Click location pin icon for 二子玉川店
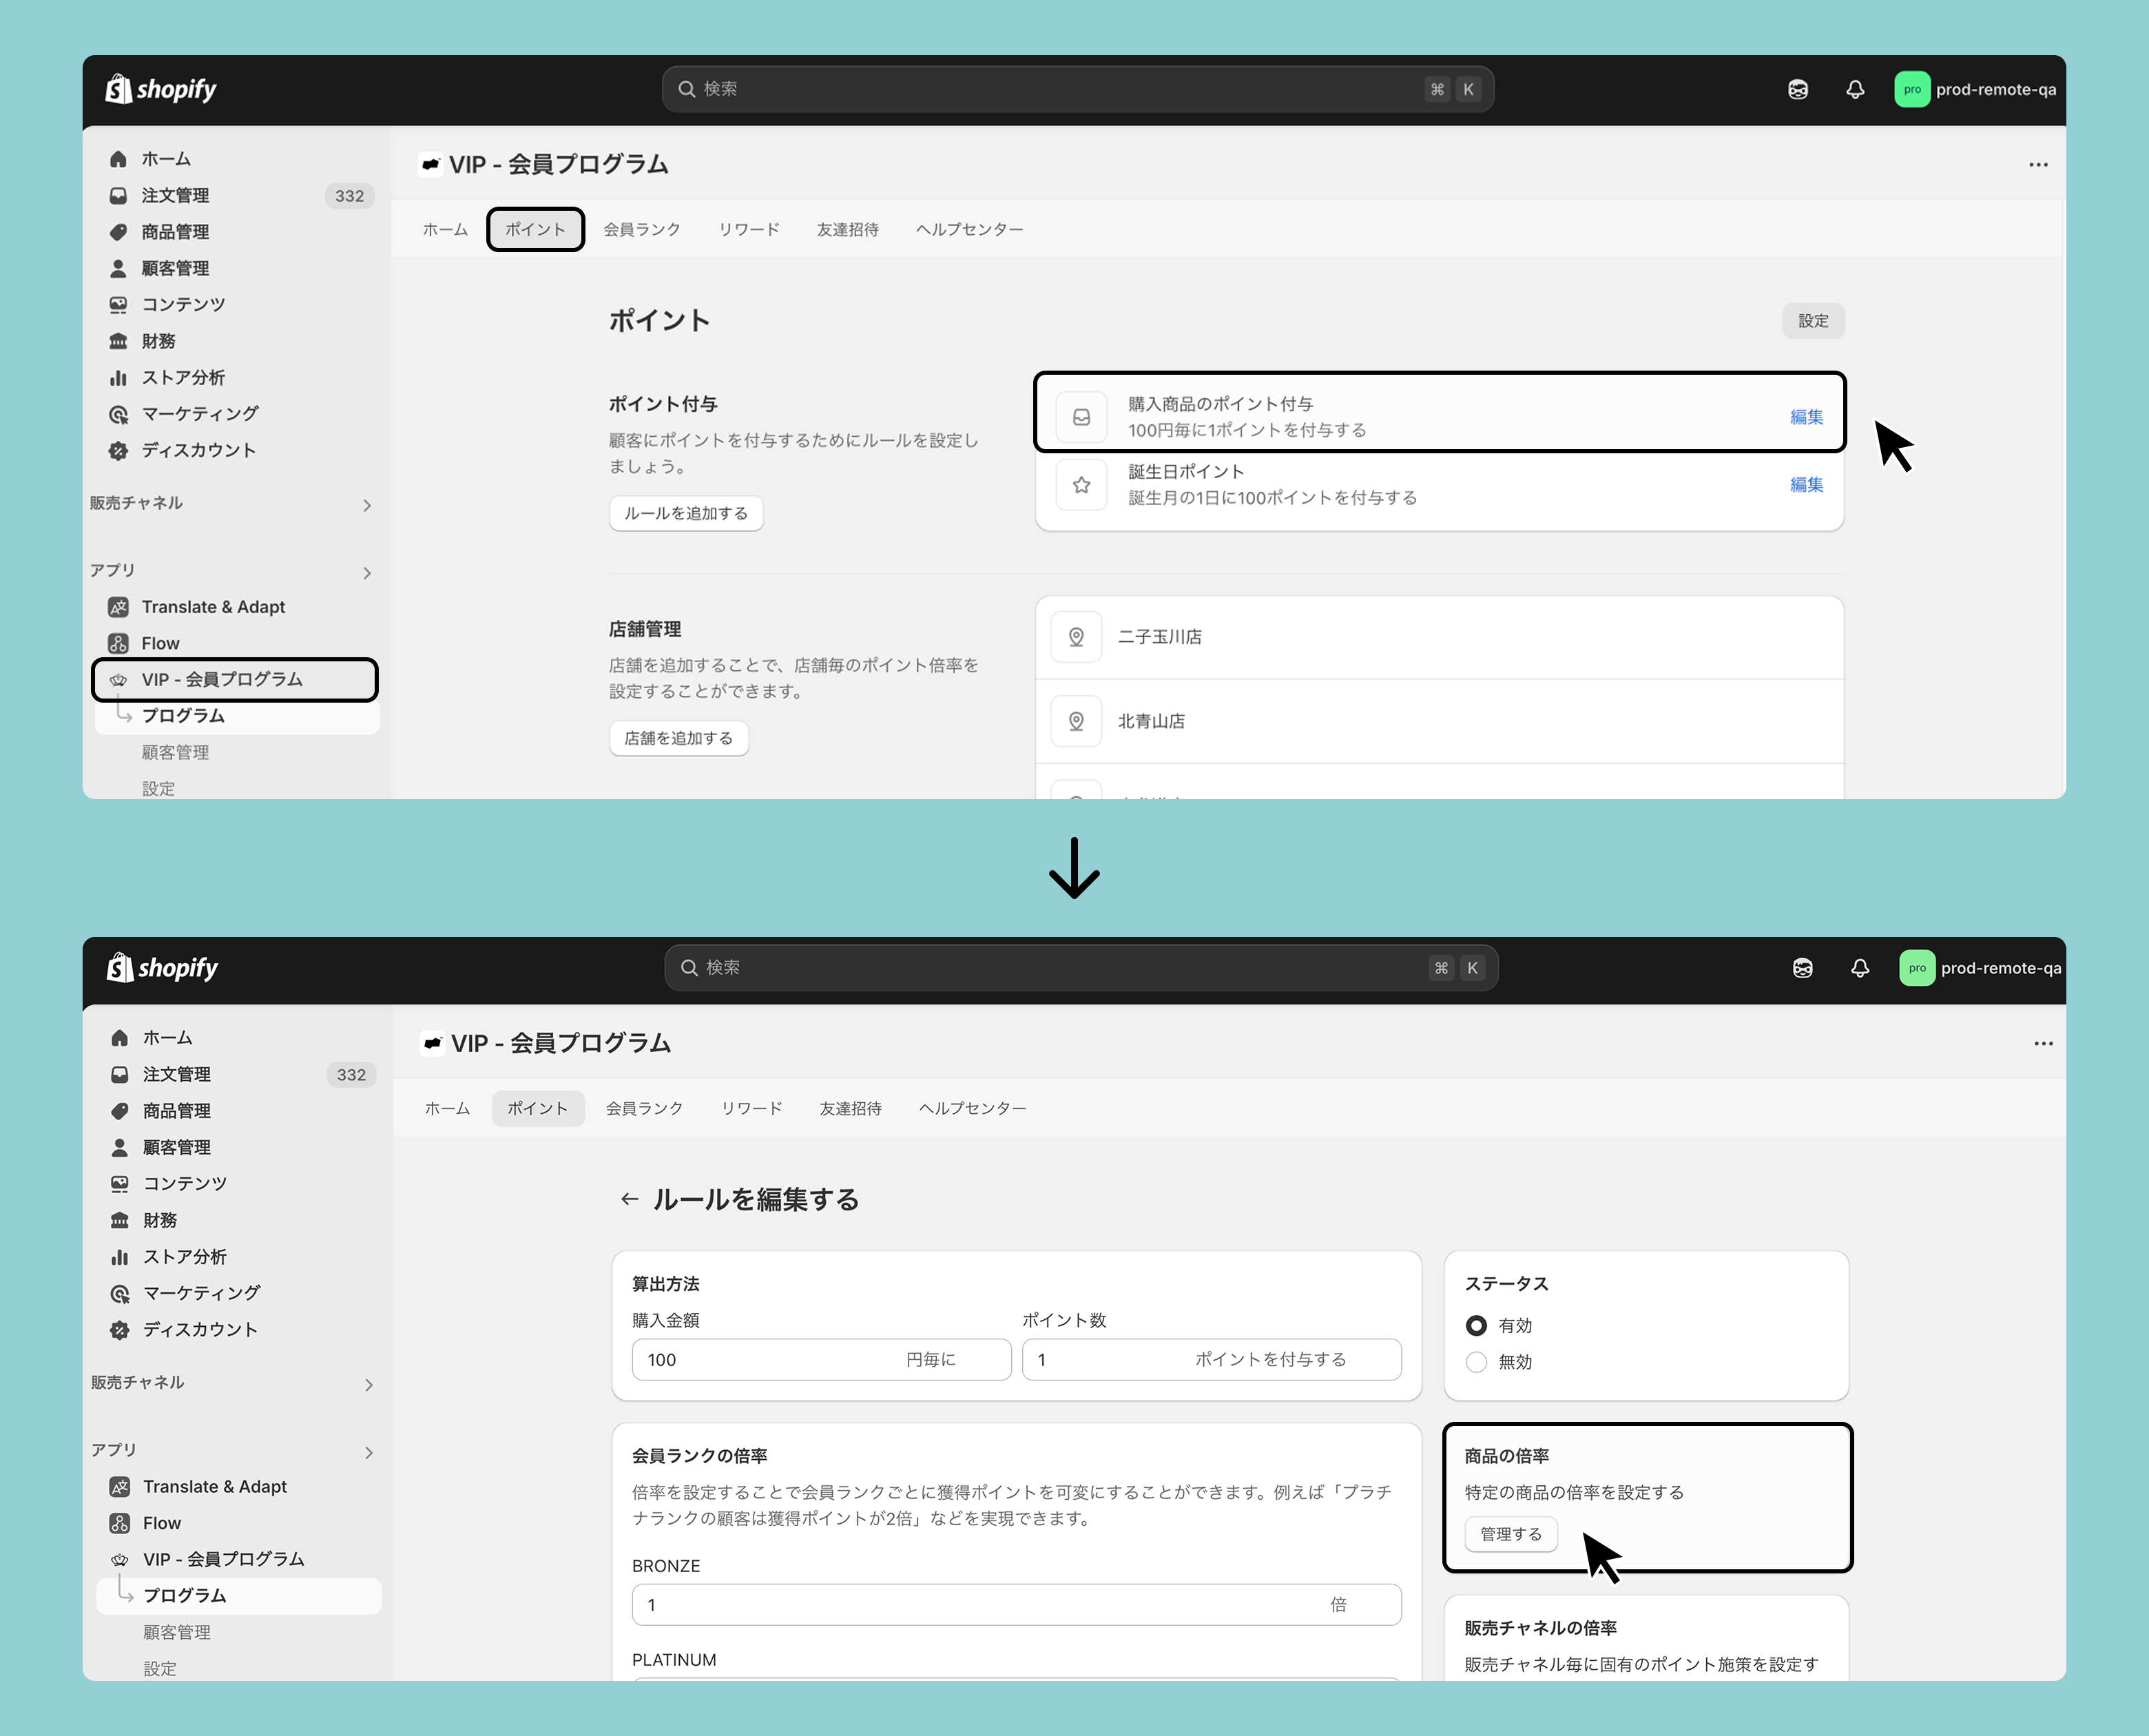This screenshot has height=1736, width=2149. coord(1076,637)
